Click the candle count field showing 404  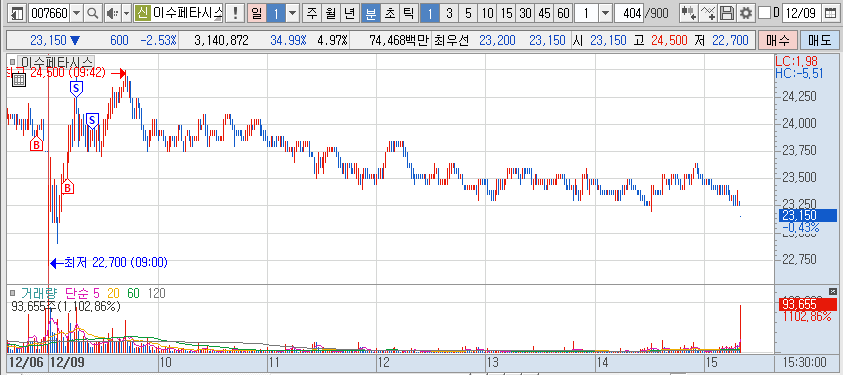pyautogui.click(x=628, y=13)
